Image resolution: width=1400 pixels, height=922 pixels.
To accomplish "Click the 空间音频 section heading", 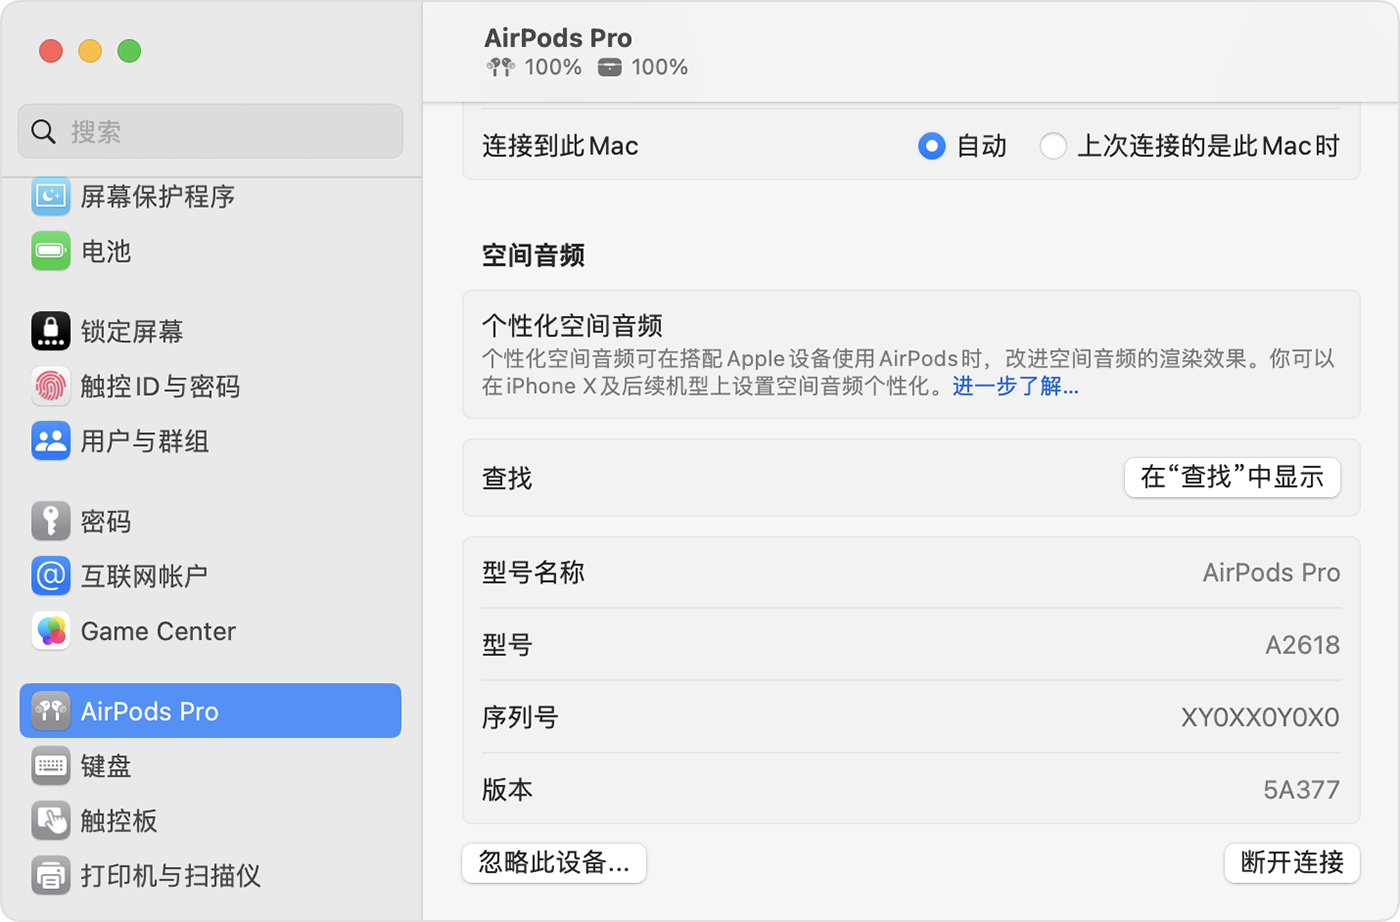I will [533, 255].
